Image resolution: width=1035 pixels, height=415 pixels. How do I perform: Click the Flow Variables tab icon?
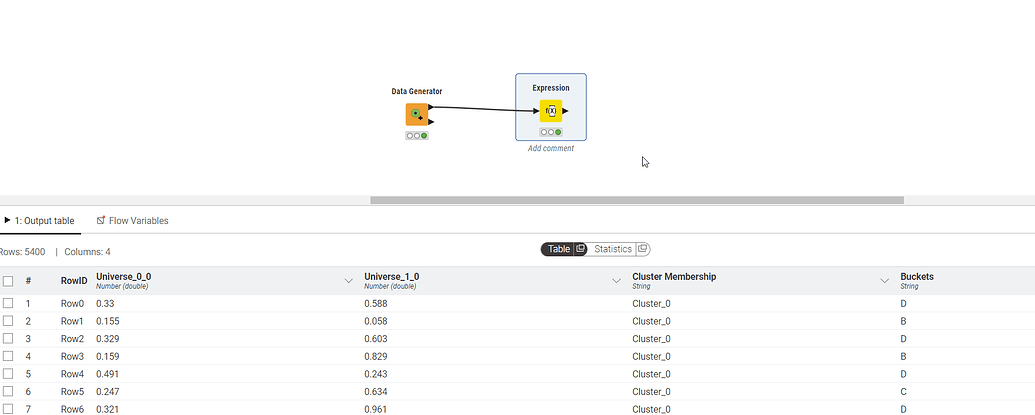click(x=101, y=220)
